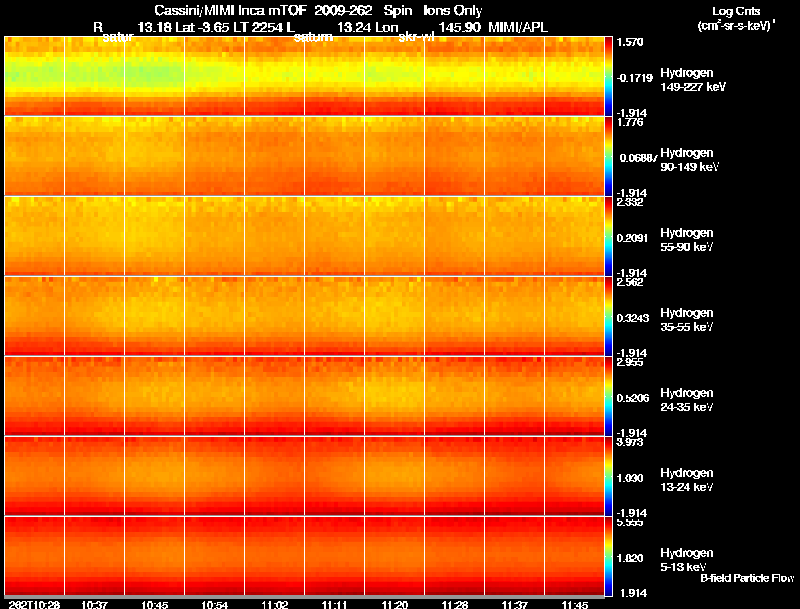Click the color scale bar for 24-35 keV

click(608, 396)
